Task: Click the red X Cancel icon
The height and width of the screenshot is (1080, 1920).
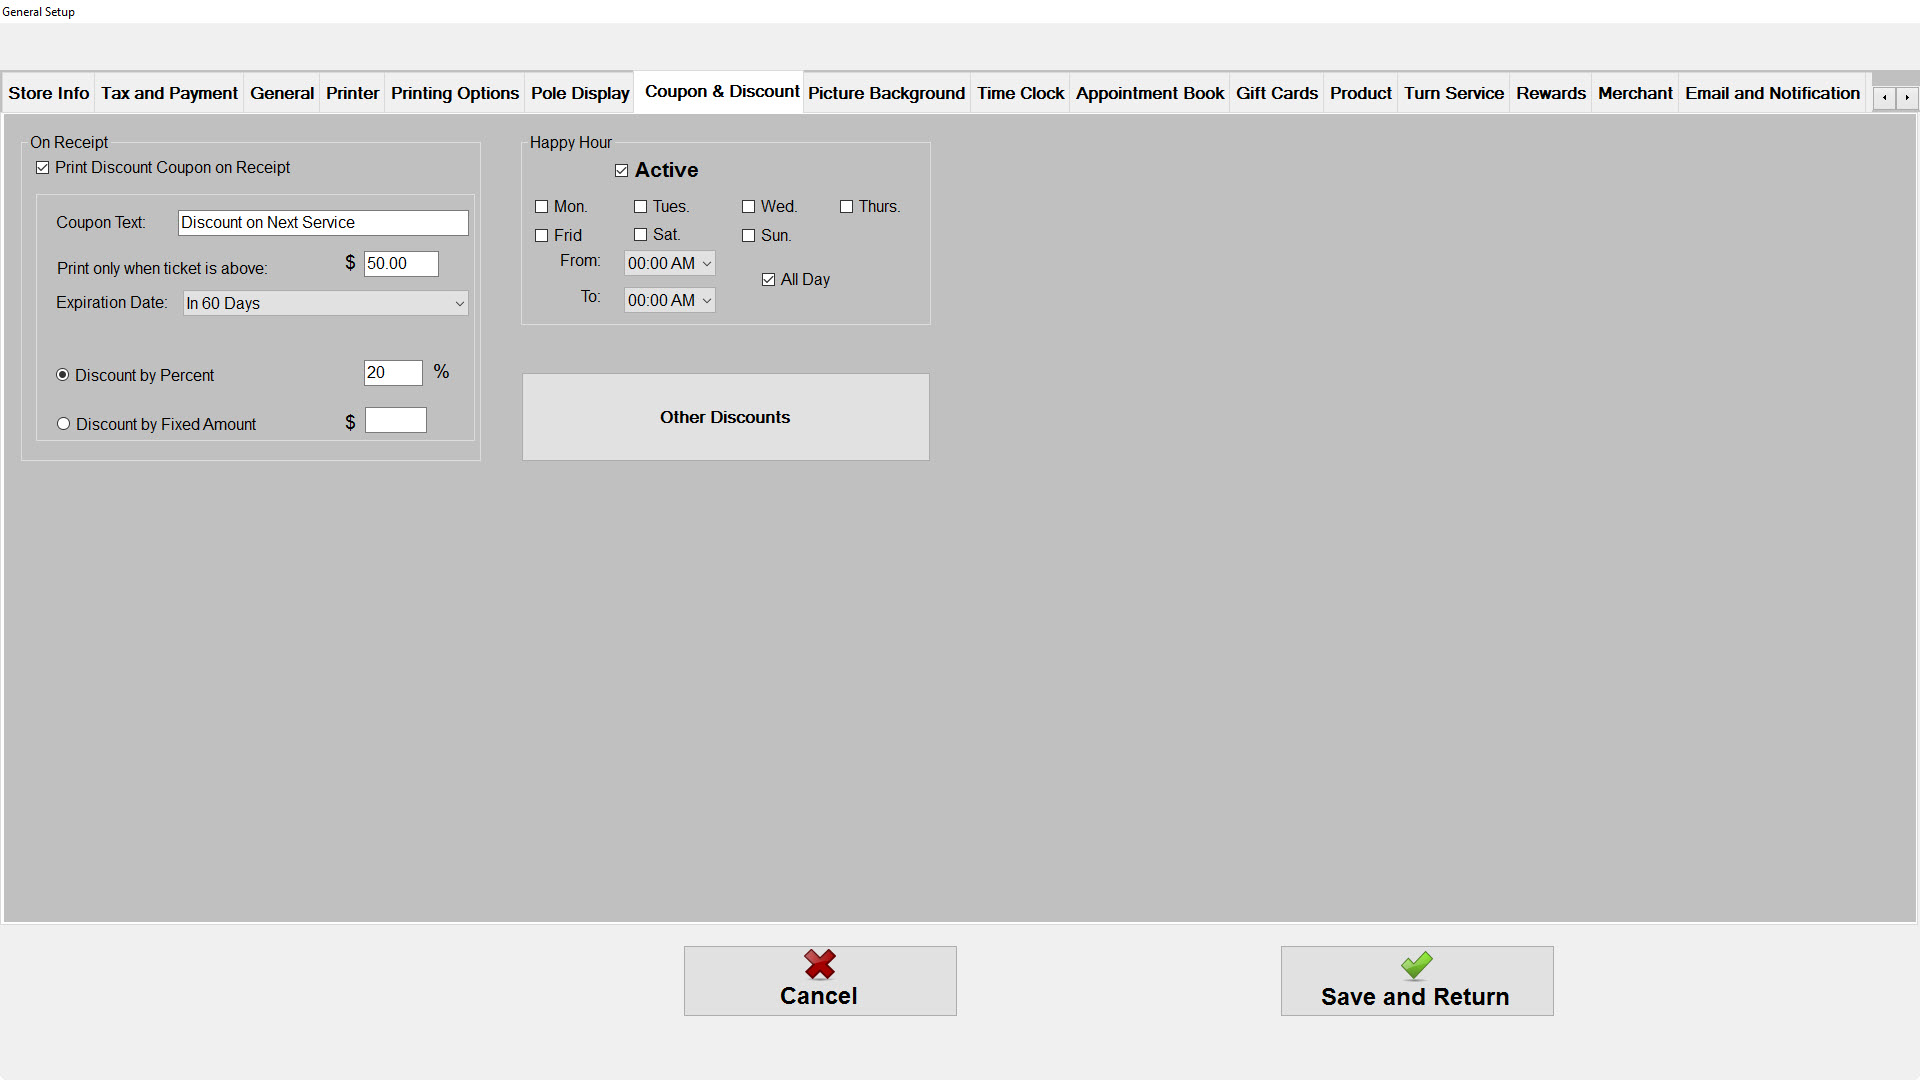Action: coord(820,965)
